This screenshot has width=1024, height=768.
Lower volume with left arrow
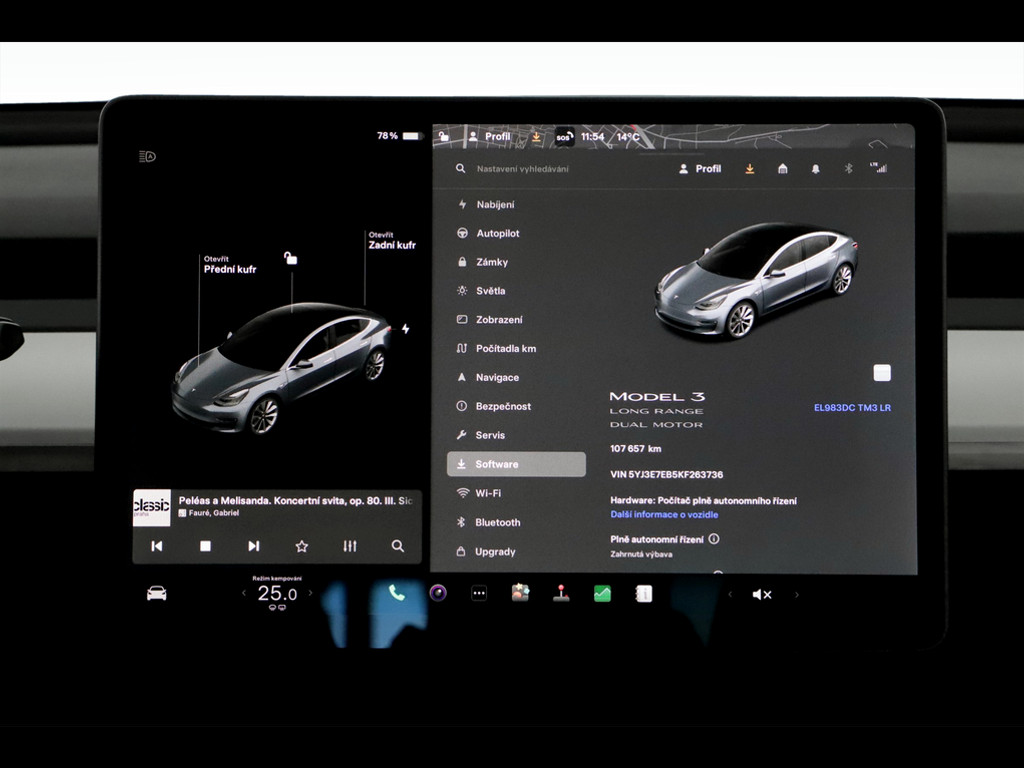pos(730,594)
